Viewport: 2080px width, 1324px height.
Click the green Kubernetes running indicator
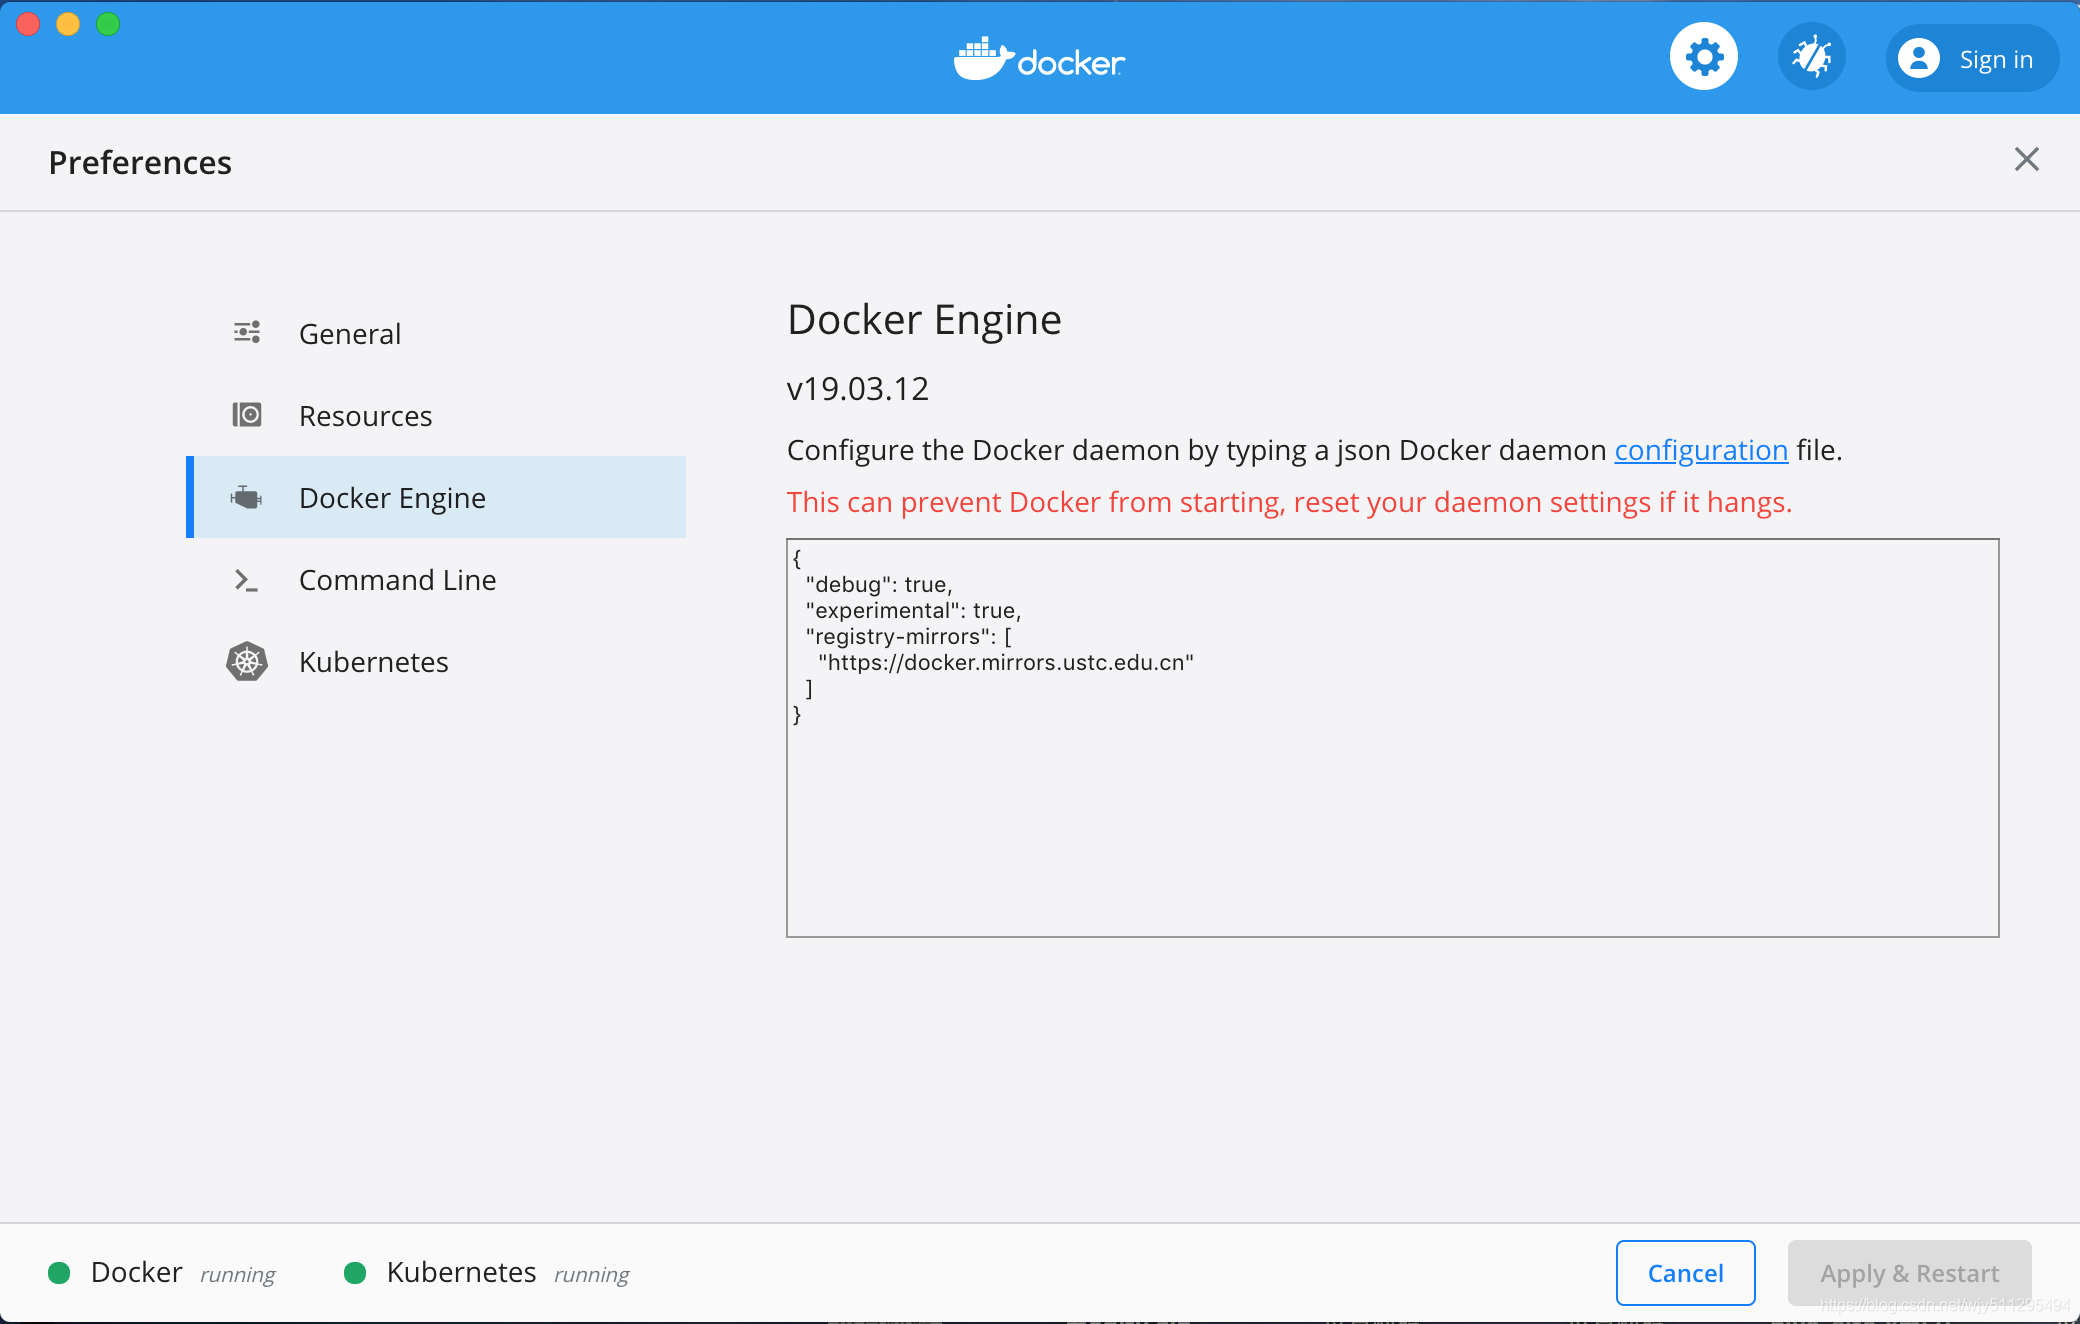(x=355, y=1272)
